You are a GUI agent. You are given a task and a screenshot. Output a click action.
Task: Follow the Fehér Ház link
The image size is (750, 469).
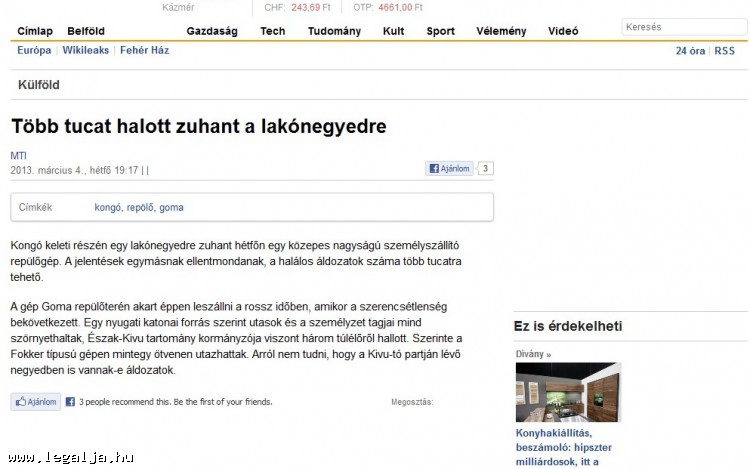[146, 50]
